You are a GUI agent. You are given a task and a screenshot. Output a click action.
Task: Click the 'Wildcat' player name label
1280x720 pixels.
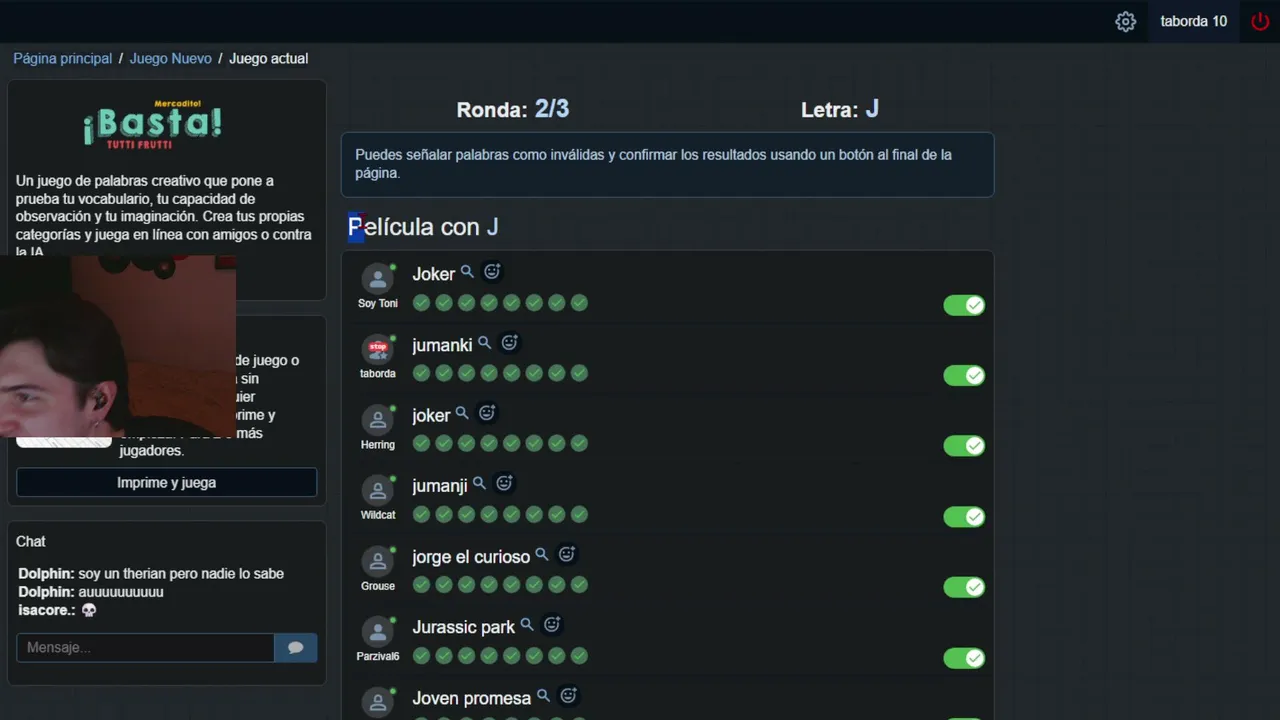pyautogui.click(x=378, y=515)
